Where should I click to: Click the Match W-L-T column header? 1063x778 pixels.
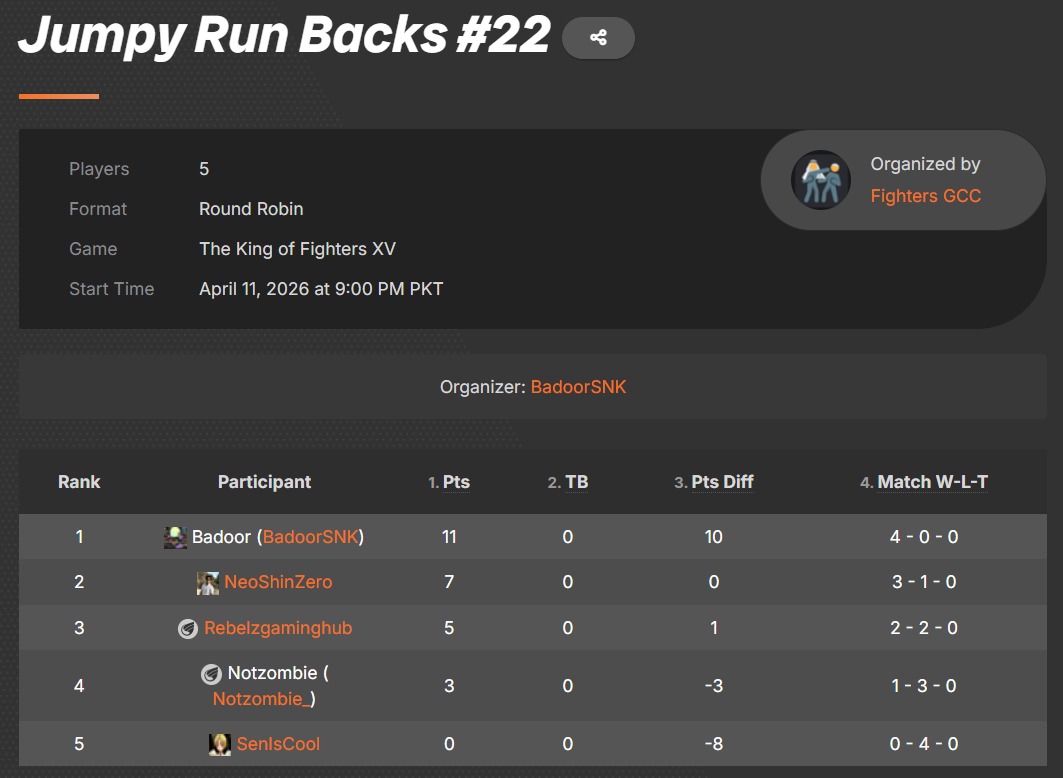point(932,482)
